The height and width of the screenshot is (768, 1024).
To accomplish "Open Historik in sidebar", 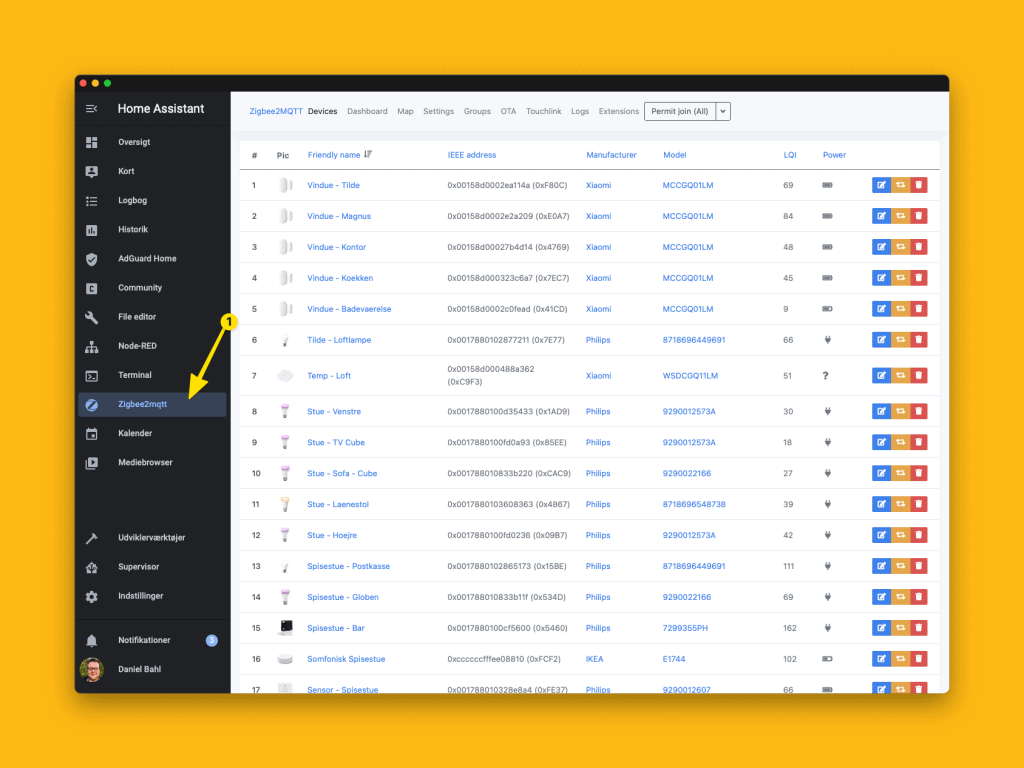I will pyautogui.click(x=152, y=229).
